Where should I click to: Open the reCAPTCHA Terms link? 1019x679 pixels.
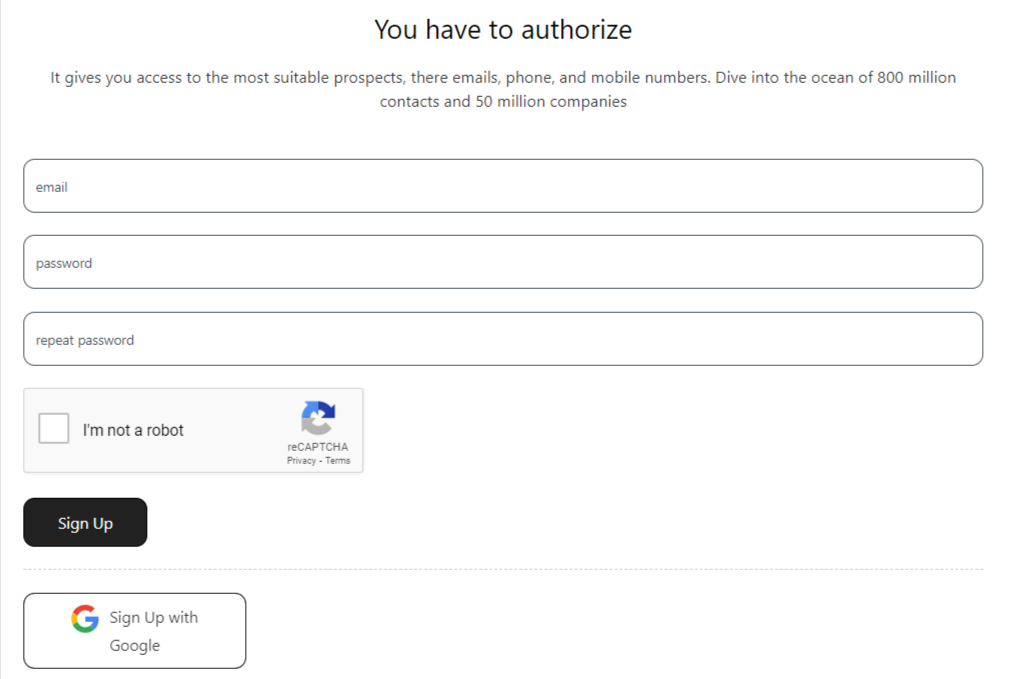(x=337, y=461)
